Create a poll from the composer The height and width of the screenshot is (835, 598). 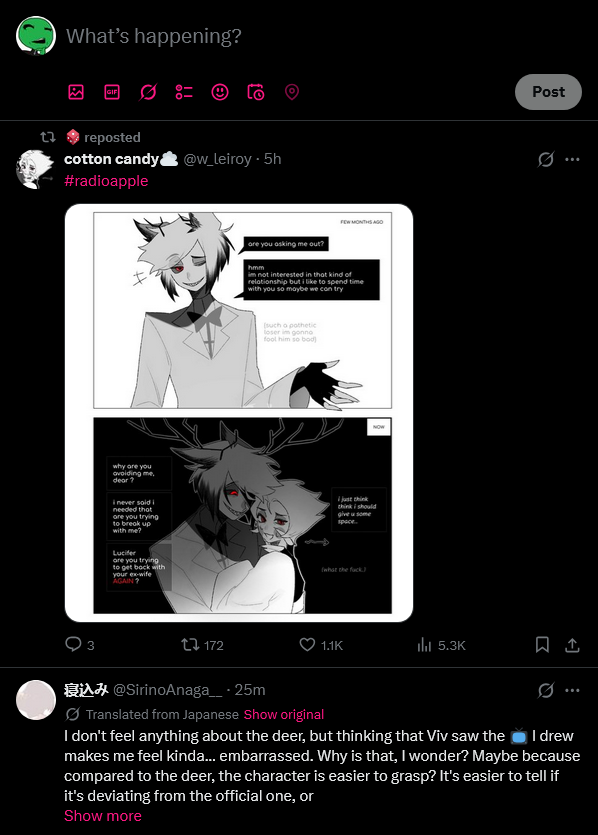tap(184, 92)
